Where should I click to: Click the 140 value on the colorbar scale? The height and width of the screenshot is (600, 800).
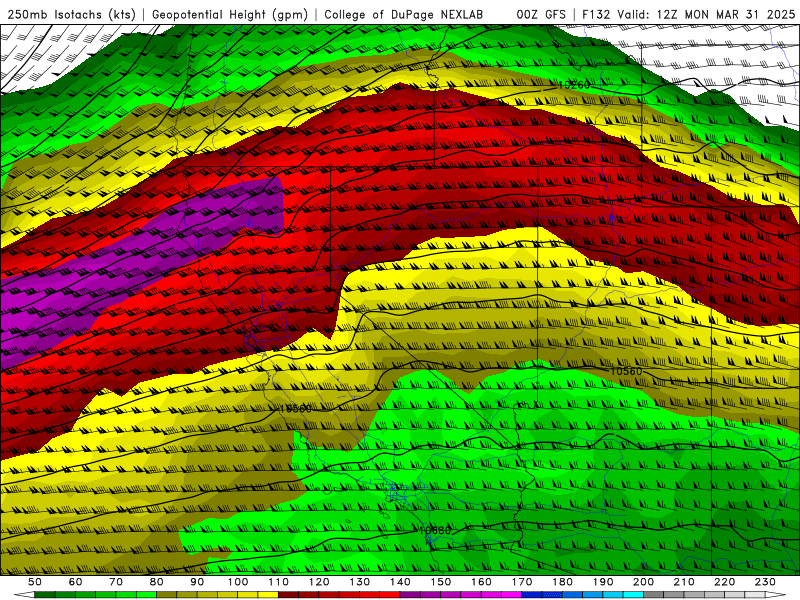point(400,582)
